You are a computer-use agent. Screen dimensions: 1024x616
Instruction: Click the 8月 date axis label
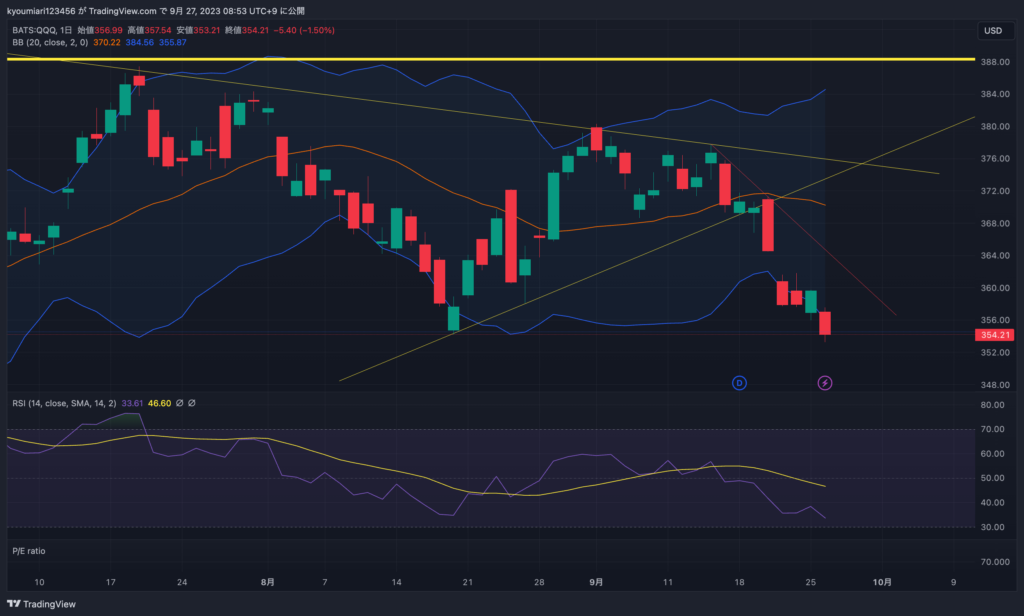267,582
